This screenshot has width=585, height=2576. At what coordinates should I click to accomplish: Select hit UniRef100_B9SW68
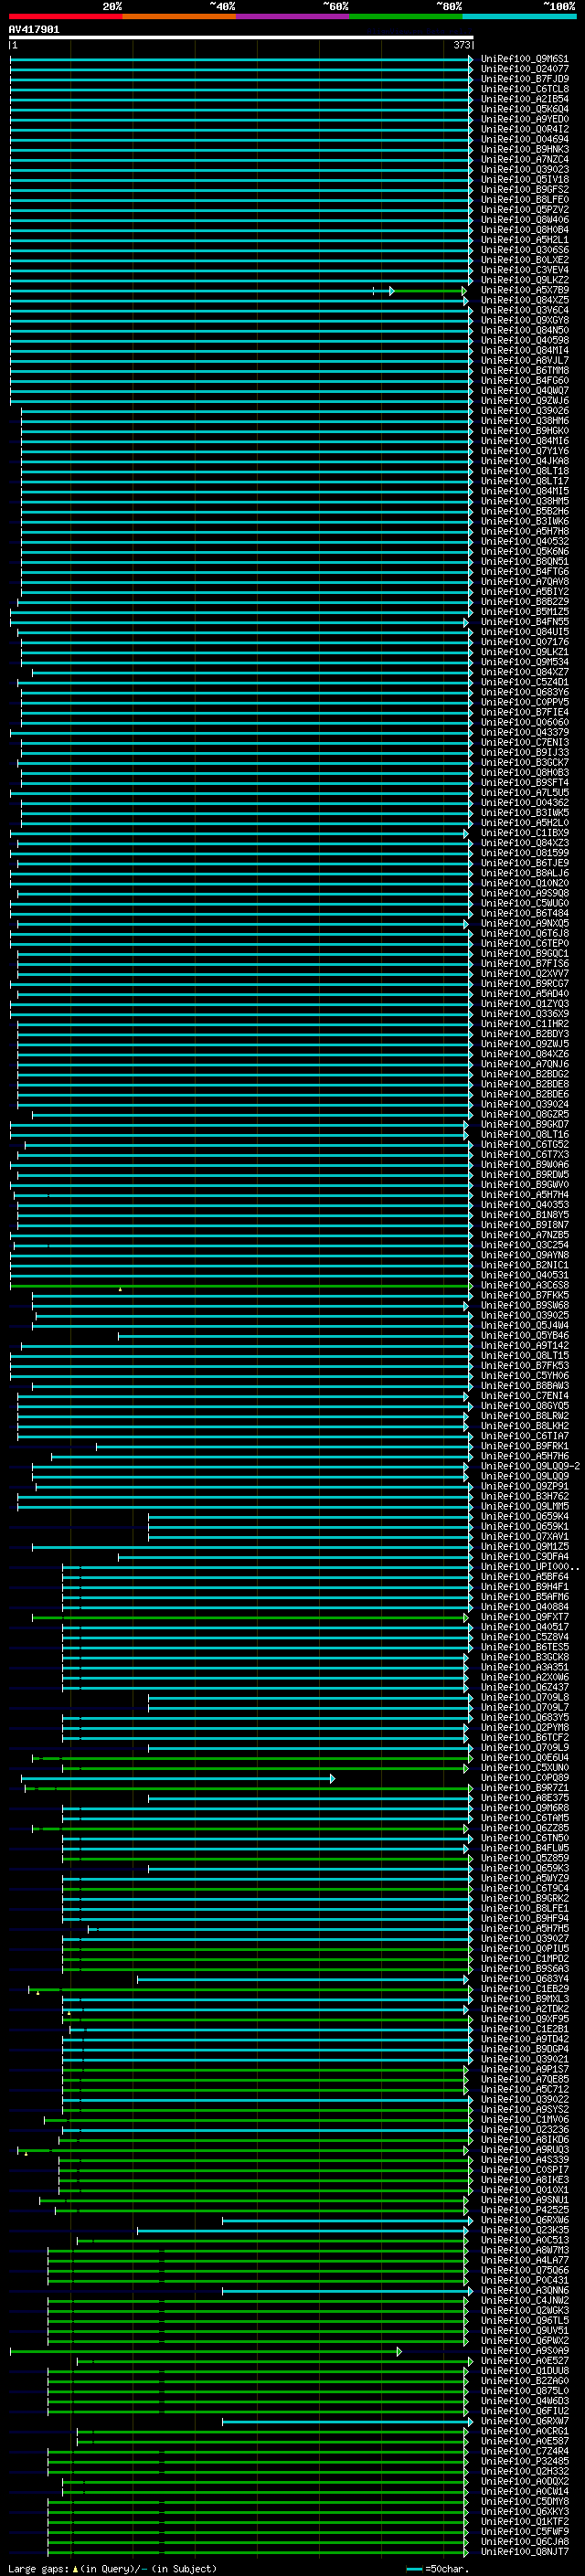524,1305
